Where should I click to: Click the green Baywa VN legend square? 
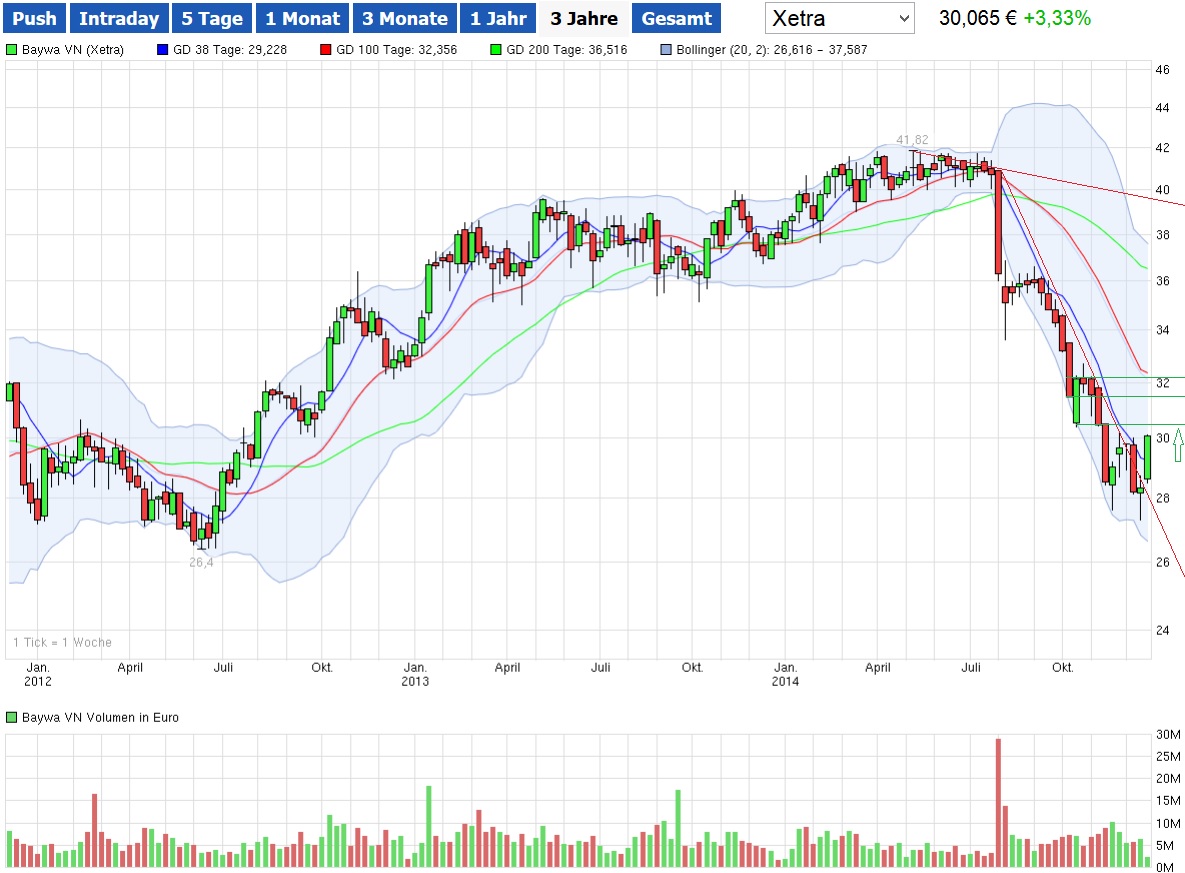click(x=10, y=48)
